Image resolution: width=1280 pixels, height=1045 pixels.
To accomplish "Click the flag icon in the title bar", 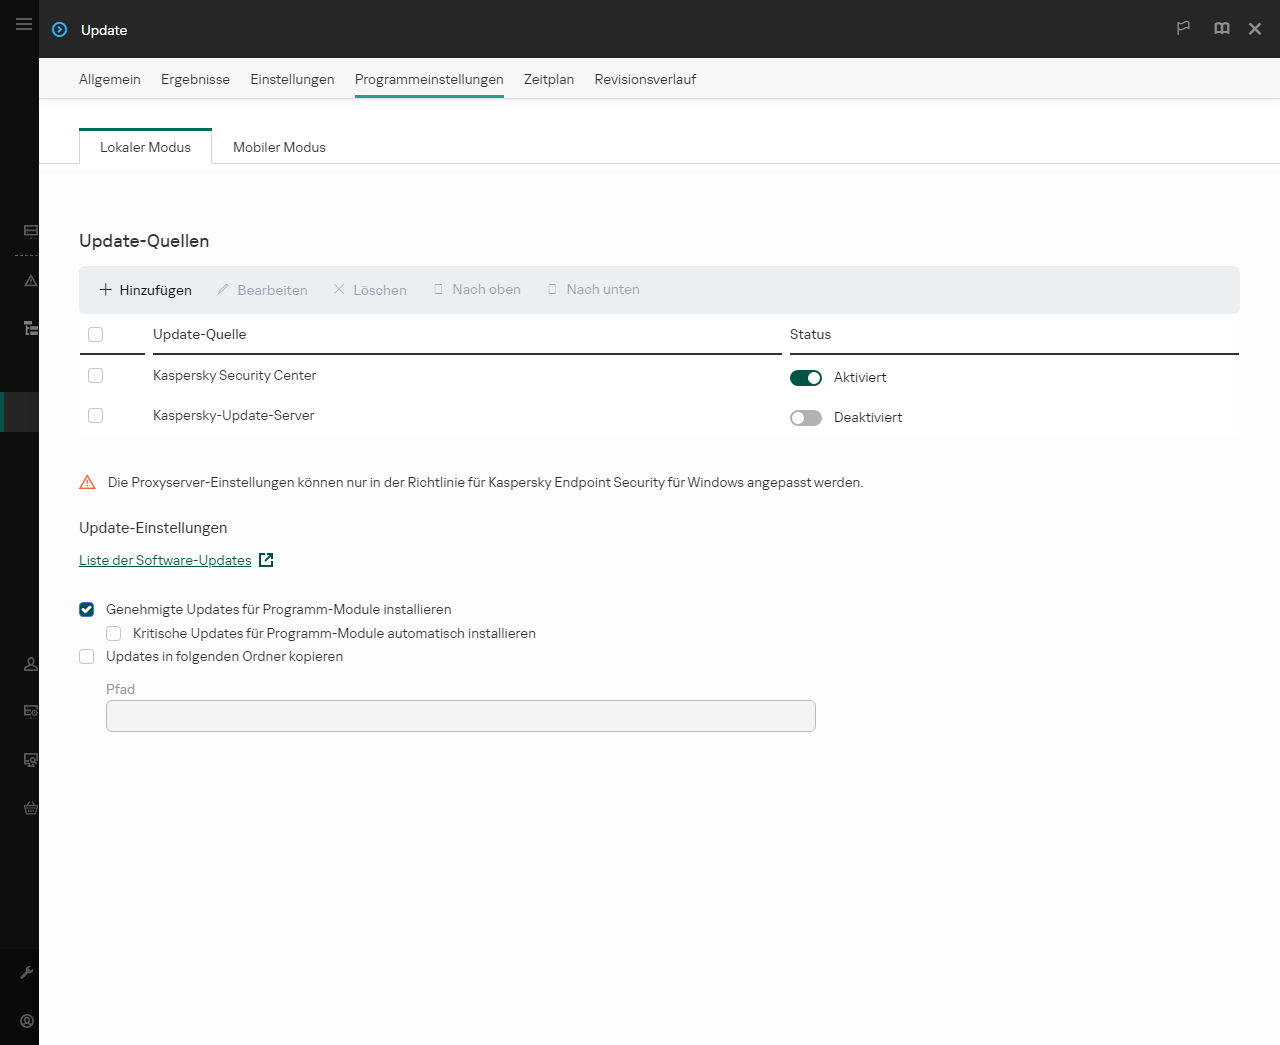I will [x=1183, y=29].
